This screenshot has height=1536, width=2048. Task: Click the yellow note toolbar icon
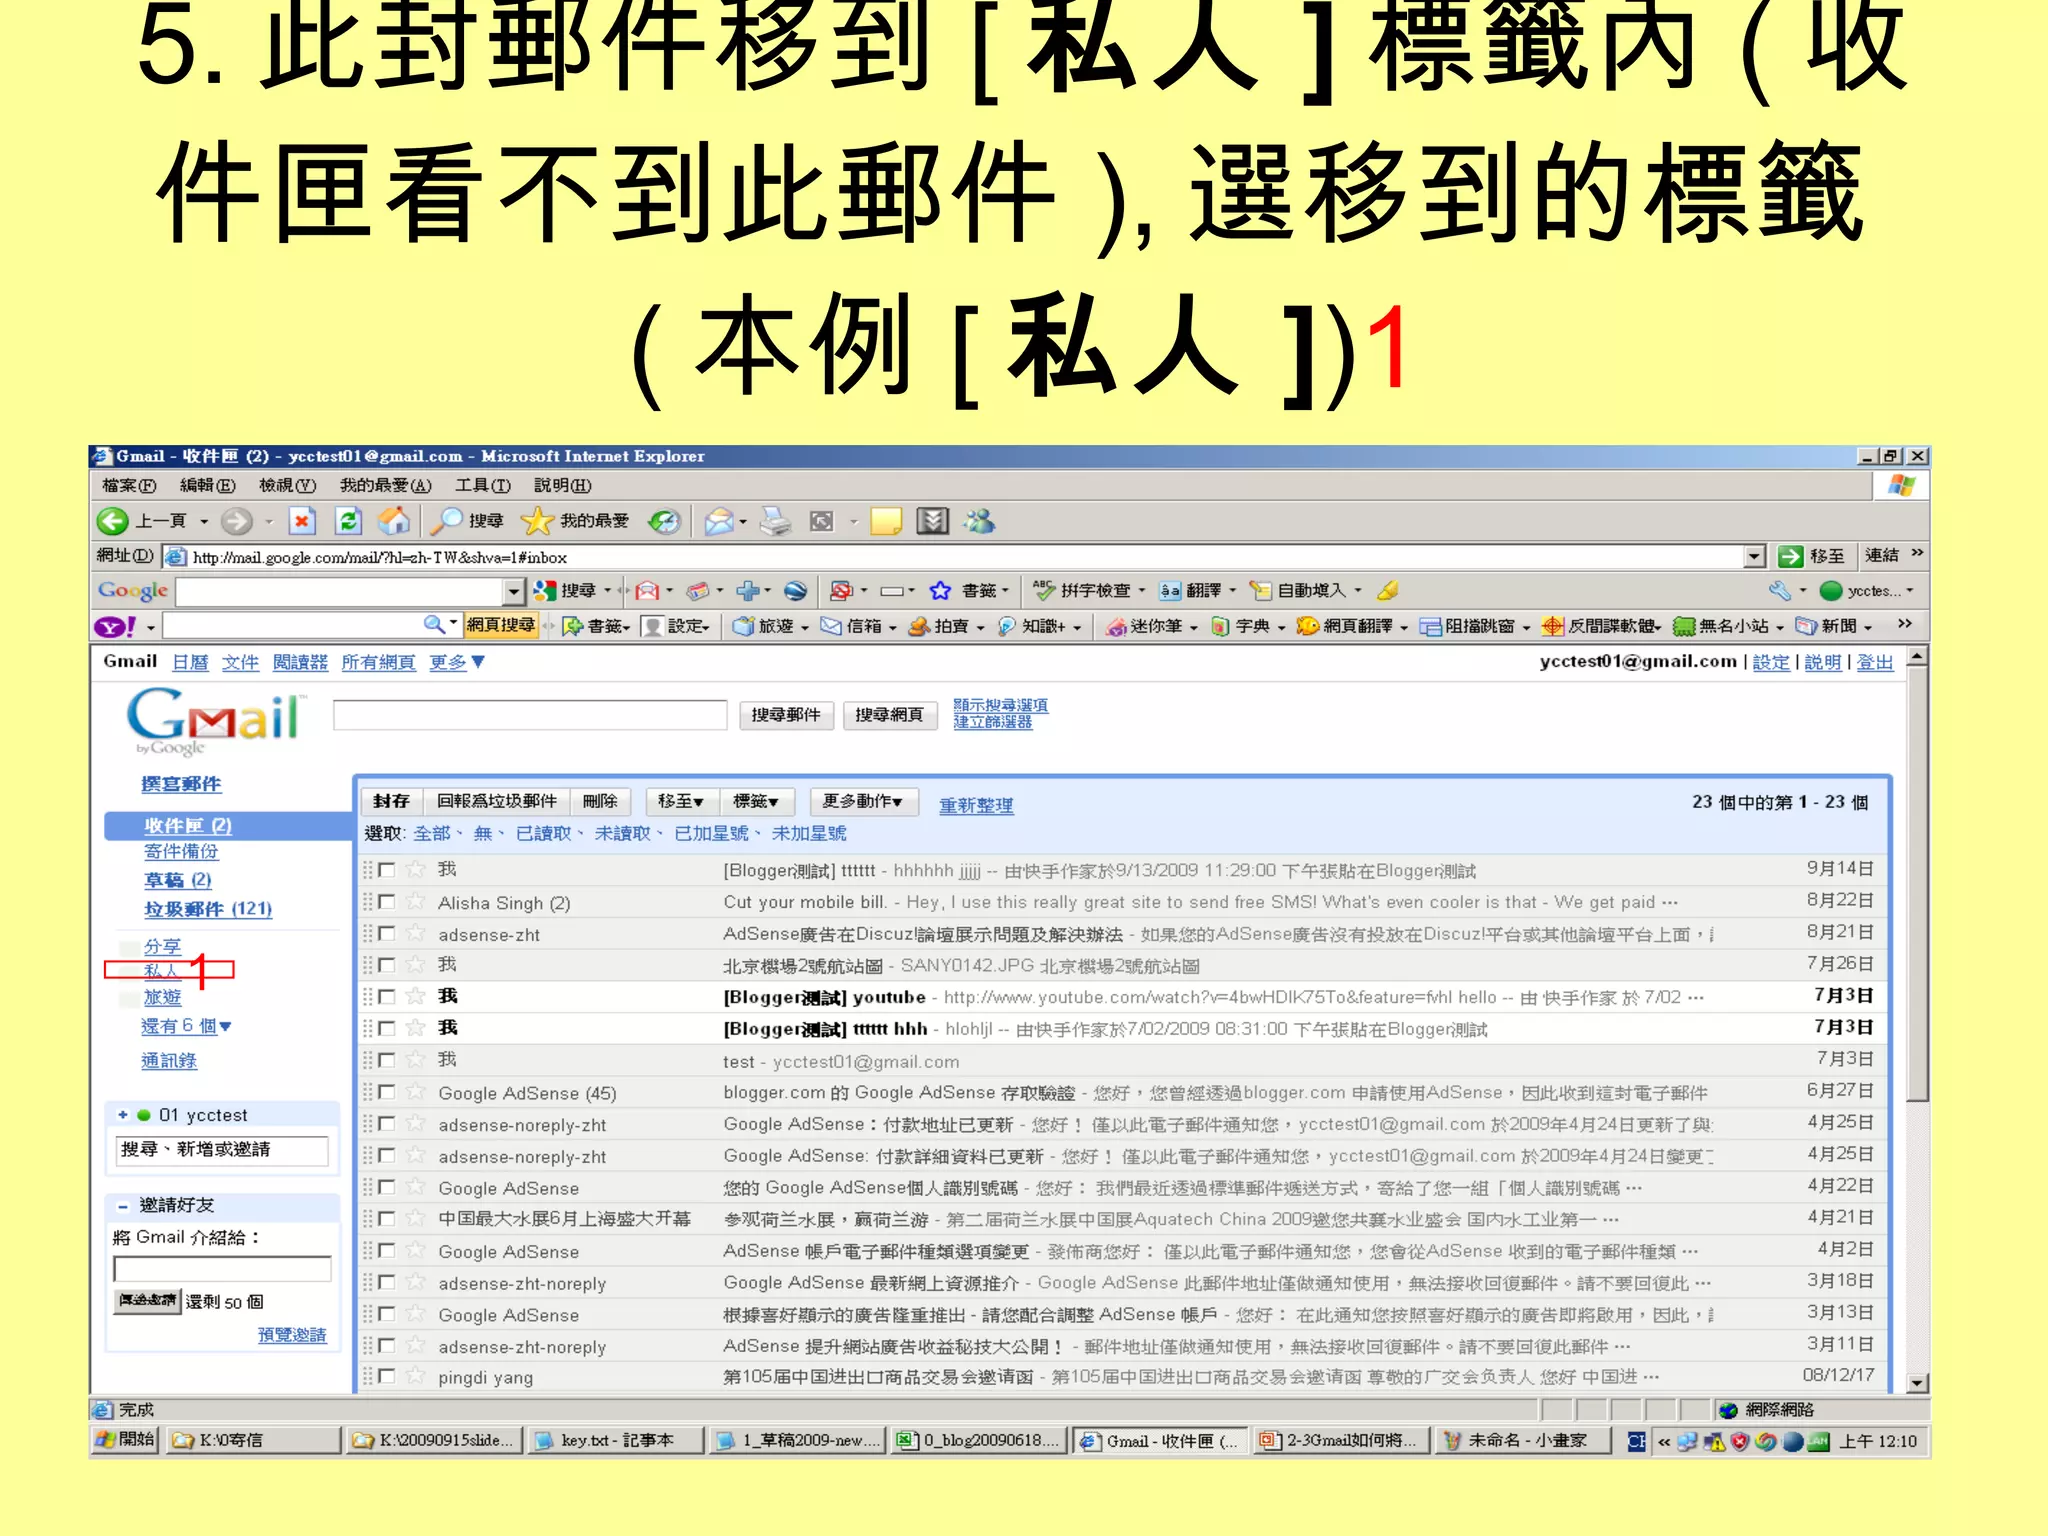[886, 521]
